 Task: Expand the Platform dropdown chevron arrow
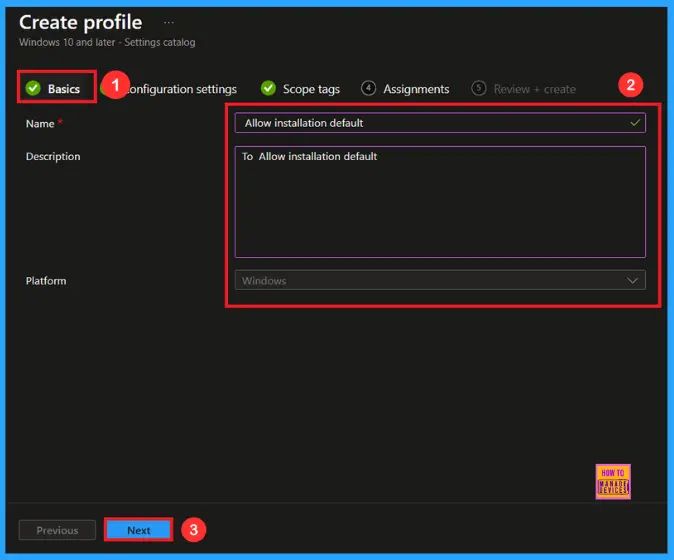point(632,281)
